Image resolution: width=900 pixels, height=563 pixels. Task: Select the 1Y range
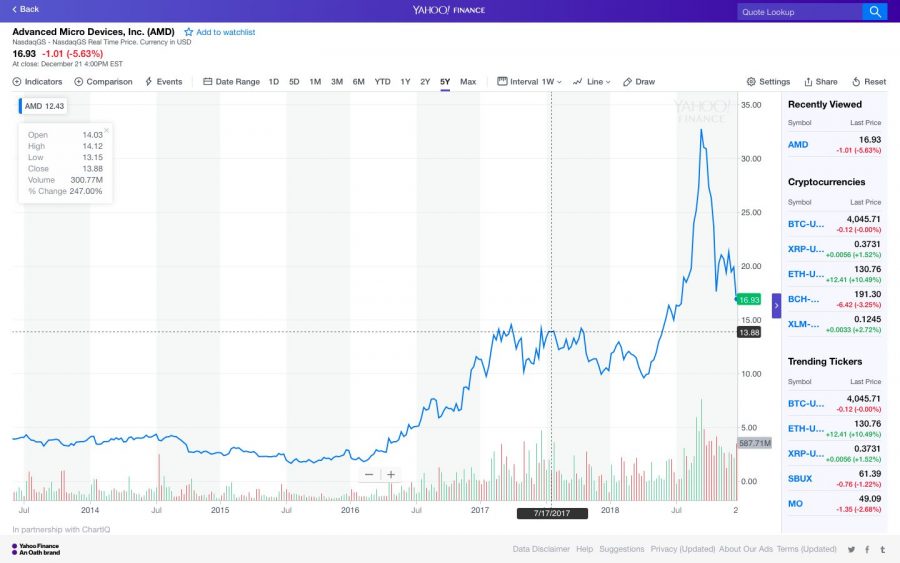tap(405, 81)
